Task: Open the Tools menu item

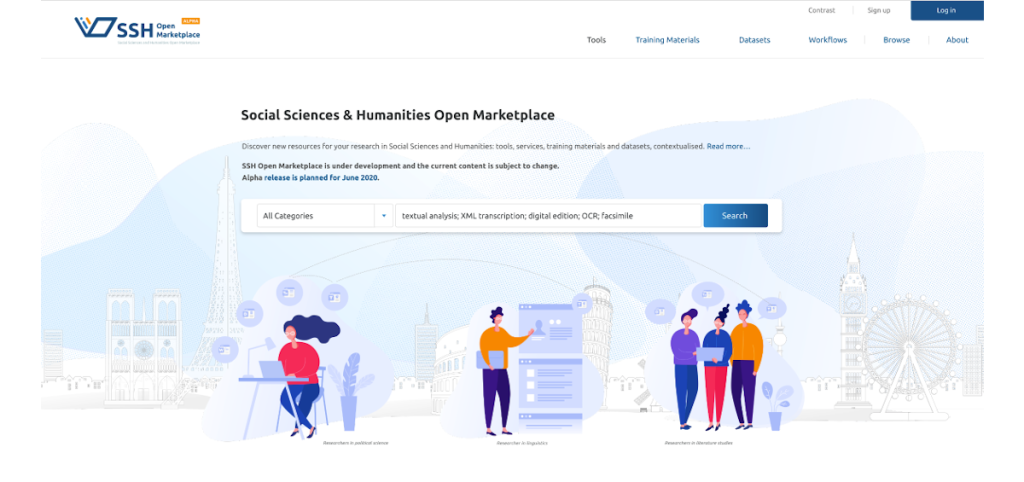Action: 596,40
